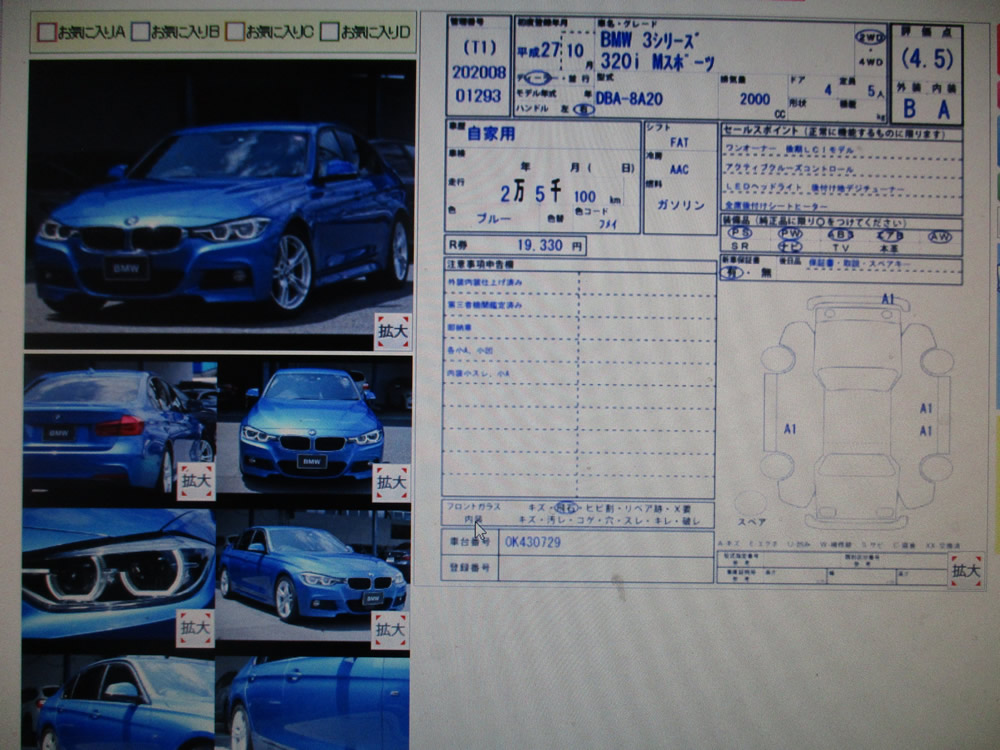
Task: Open the rear tail-light view thumbnail
Action: [x=119, y=430]
